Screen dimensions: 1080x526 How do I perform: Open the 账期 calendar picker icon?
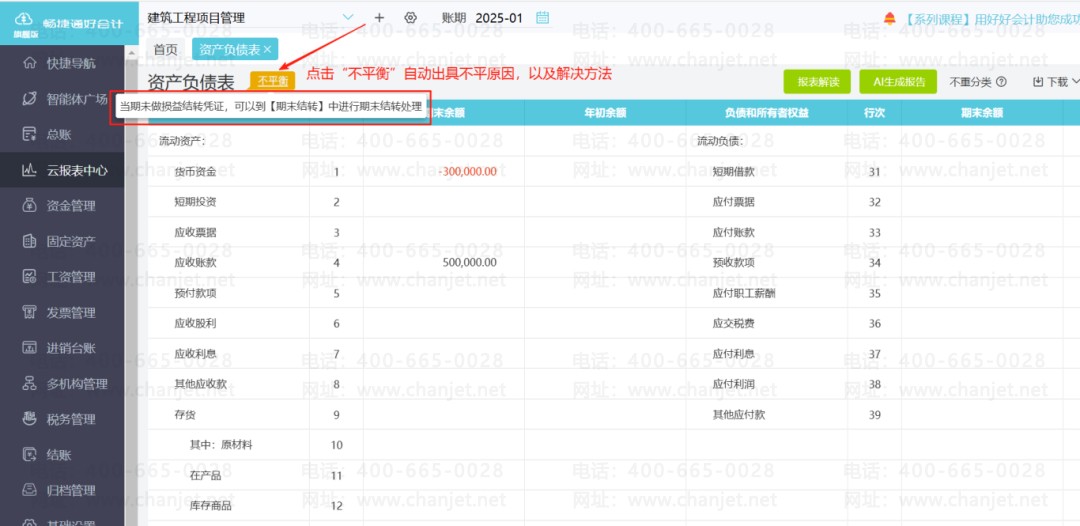pos(543,18)
